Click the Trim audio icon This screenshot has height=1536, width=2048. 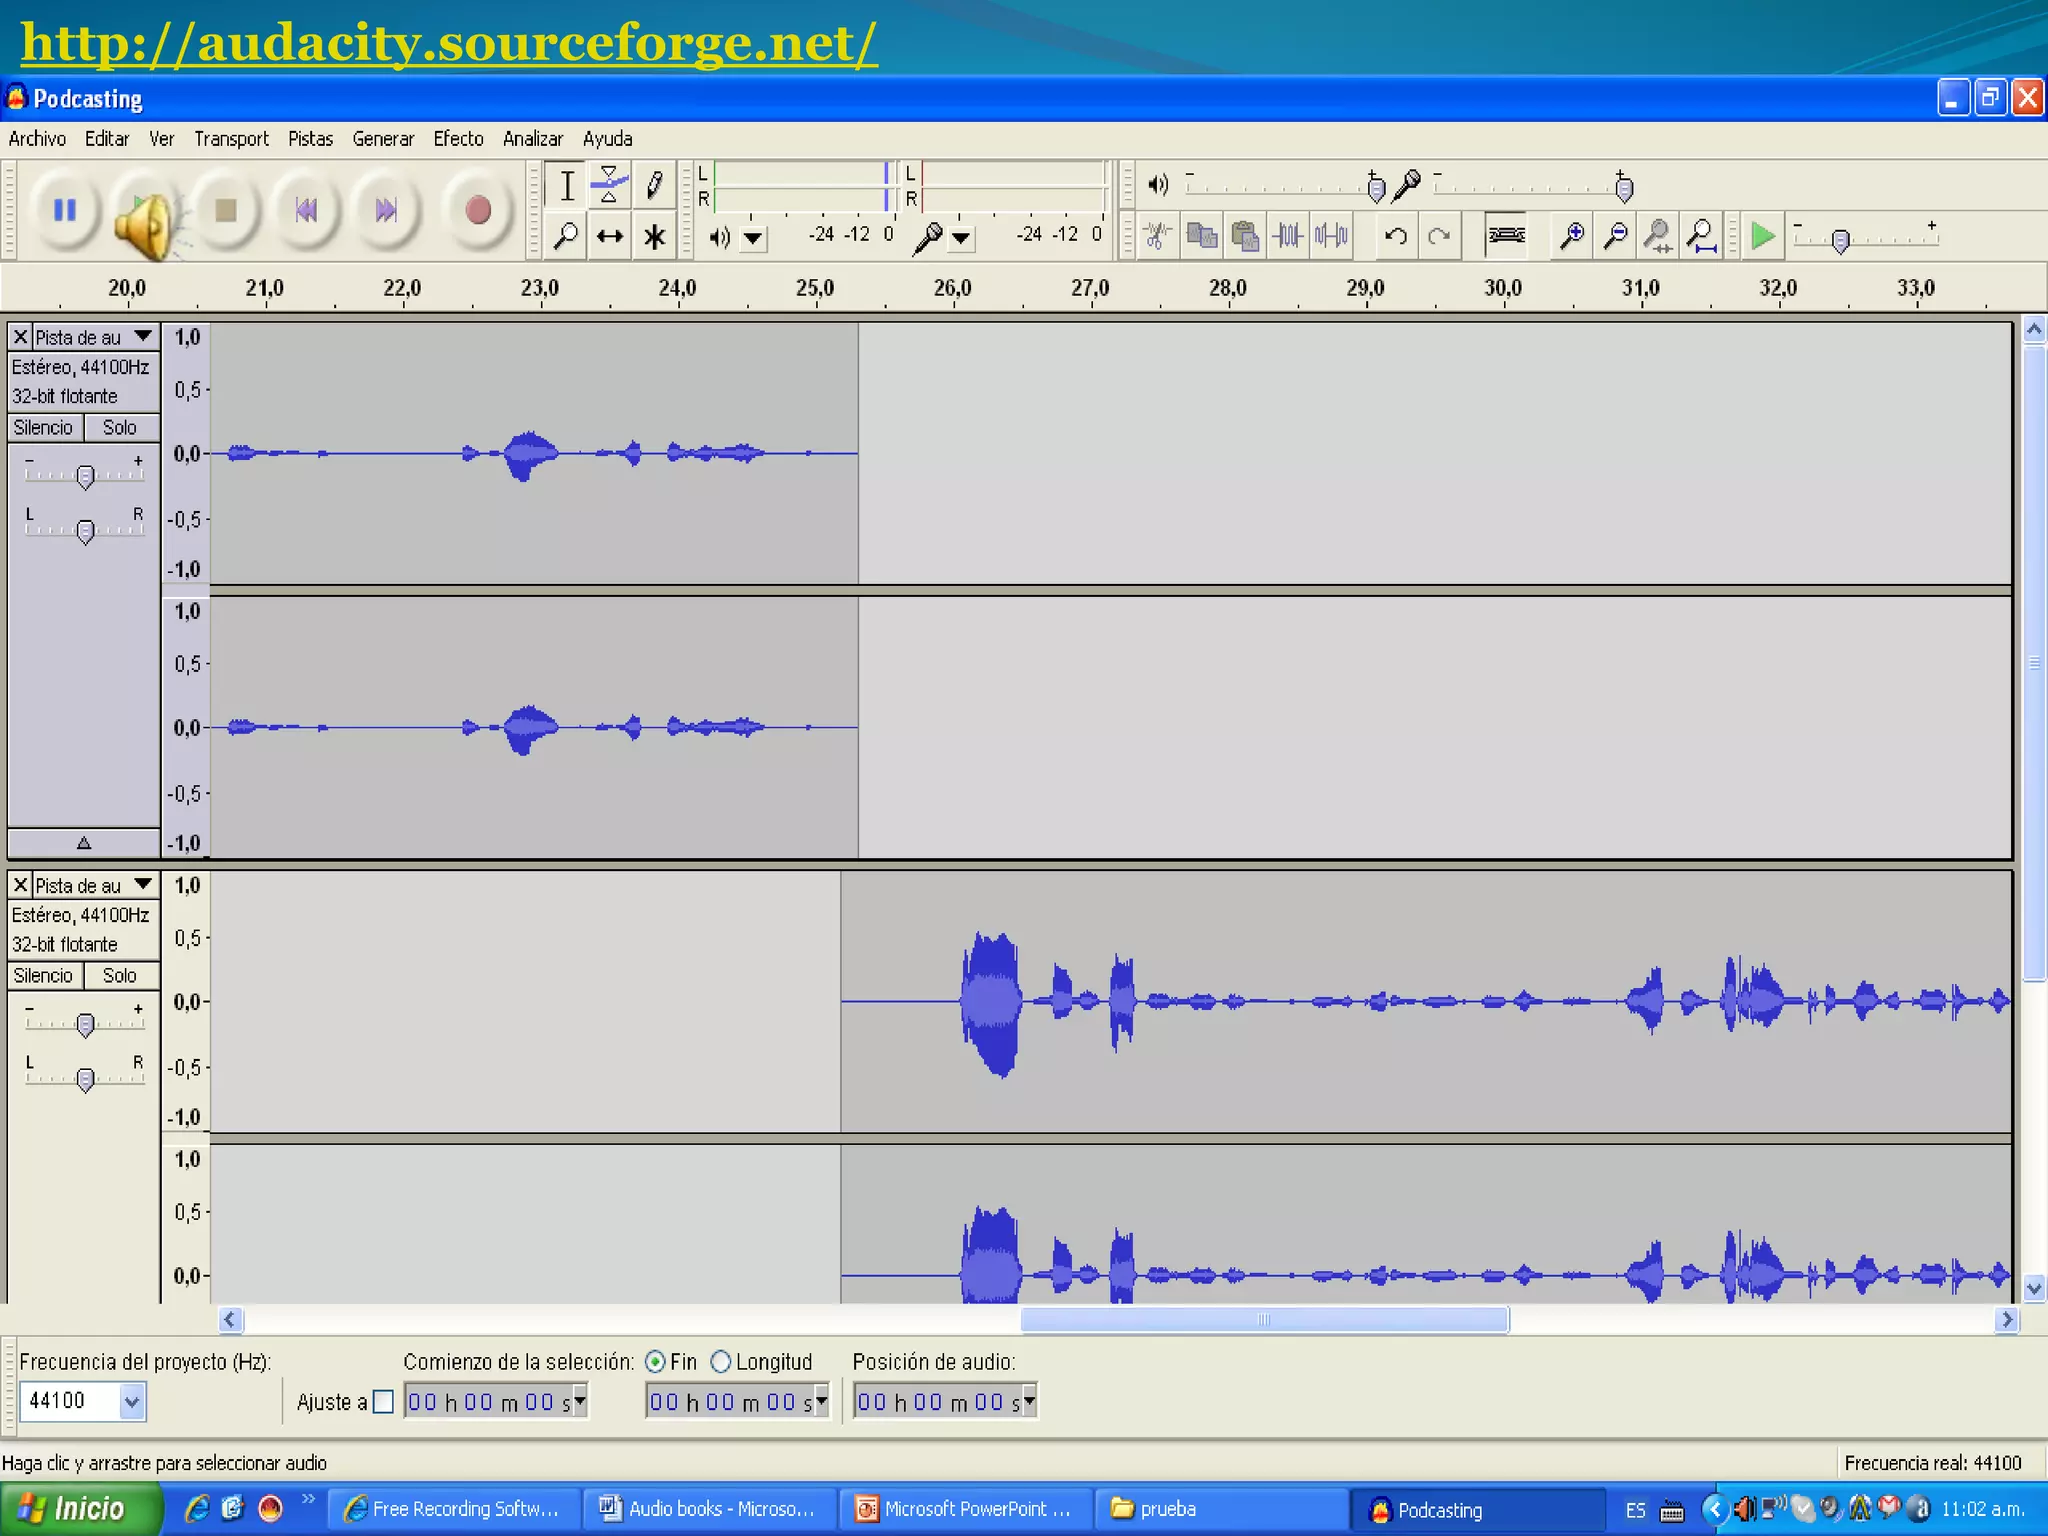[1288, 236]
